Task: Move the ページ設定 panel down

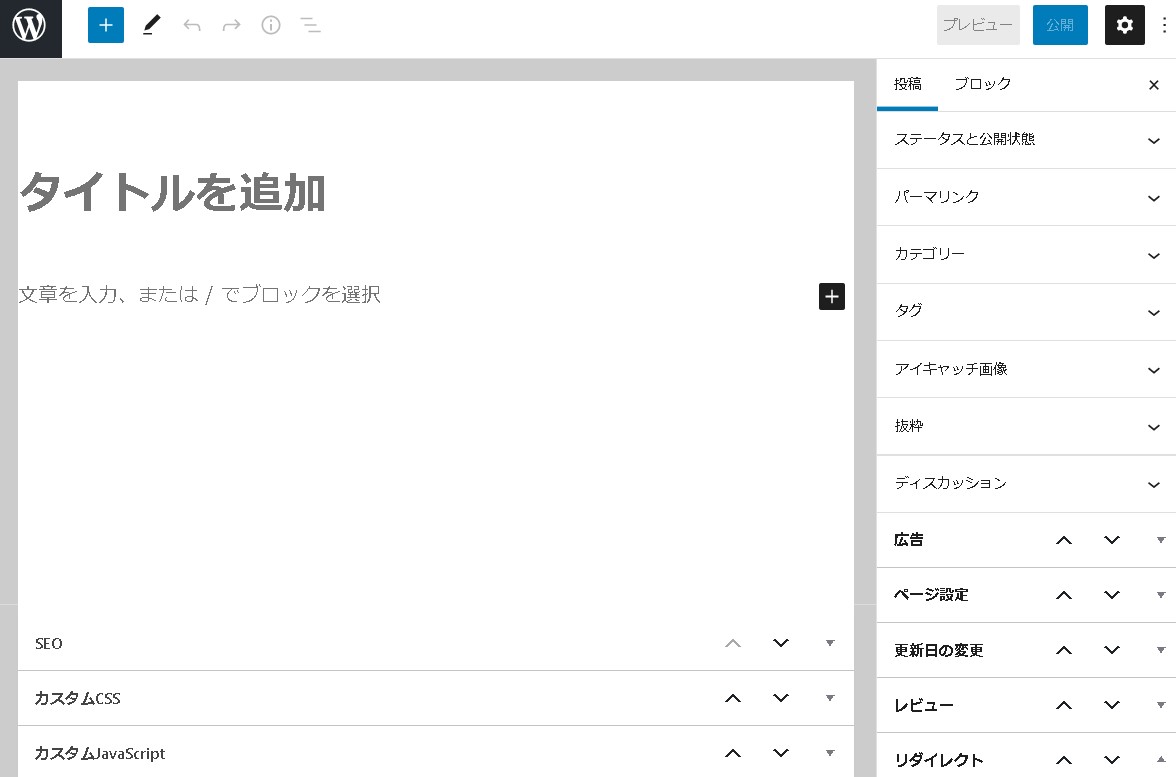Action: (1112, 595)
